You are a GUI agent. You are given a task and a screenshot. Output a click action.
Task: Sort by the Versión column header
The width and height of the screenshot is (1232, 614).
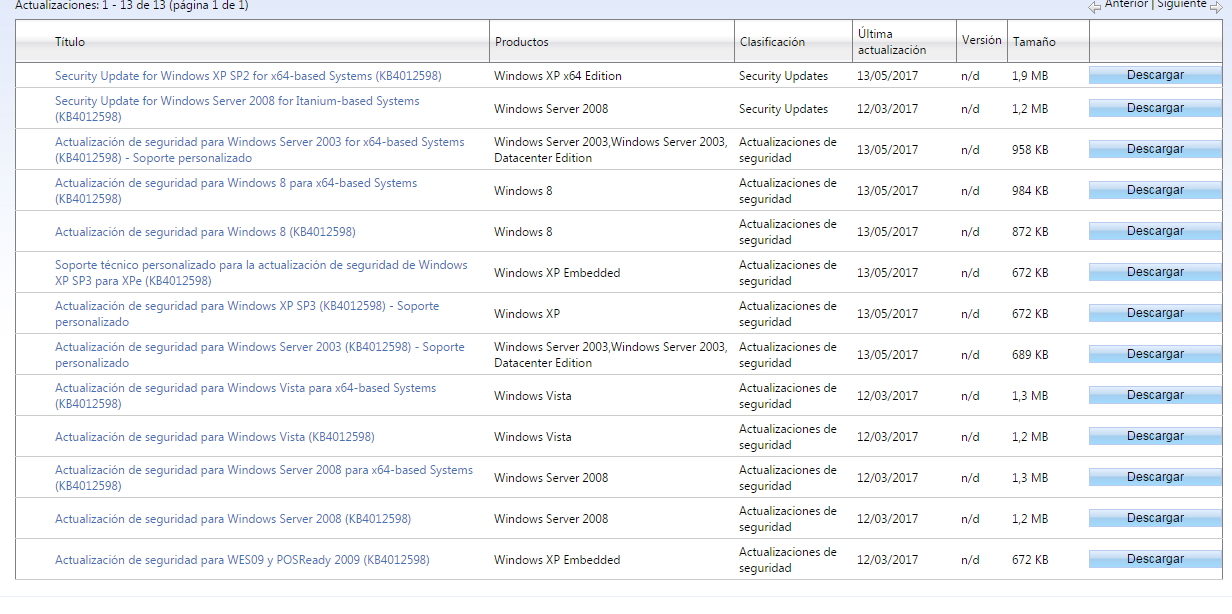point(981,41)
